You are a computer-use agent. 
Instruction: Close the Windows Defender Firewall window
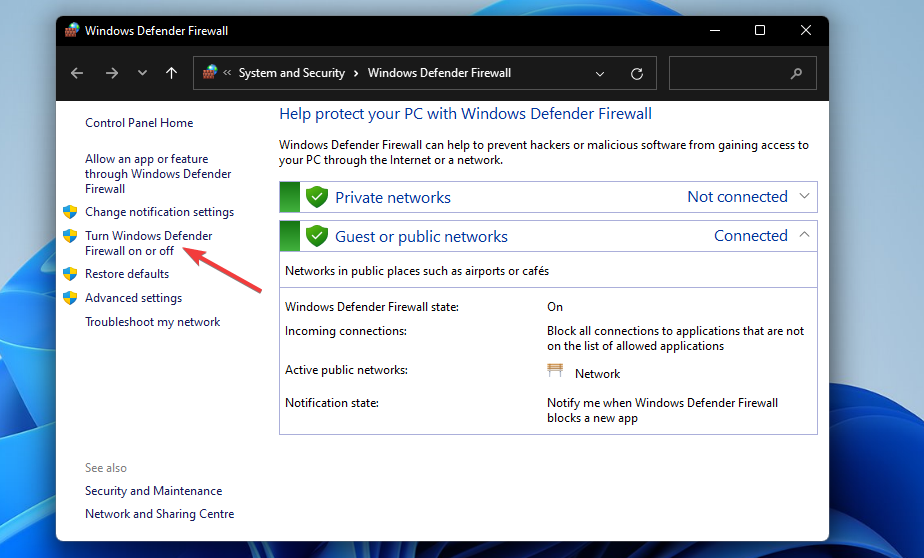[x=806, y=30]
